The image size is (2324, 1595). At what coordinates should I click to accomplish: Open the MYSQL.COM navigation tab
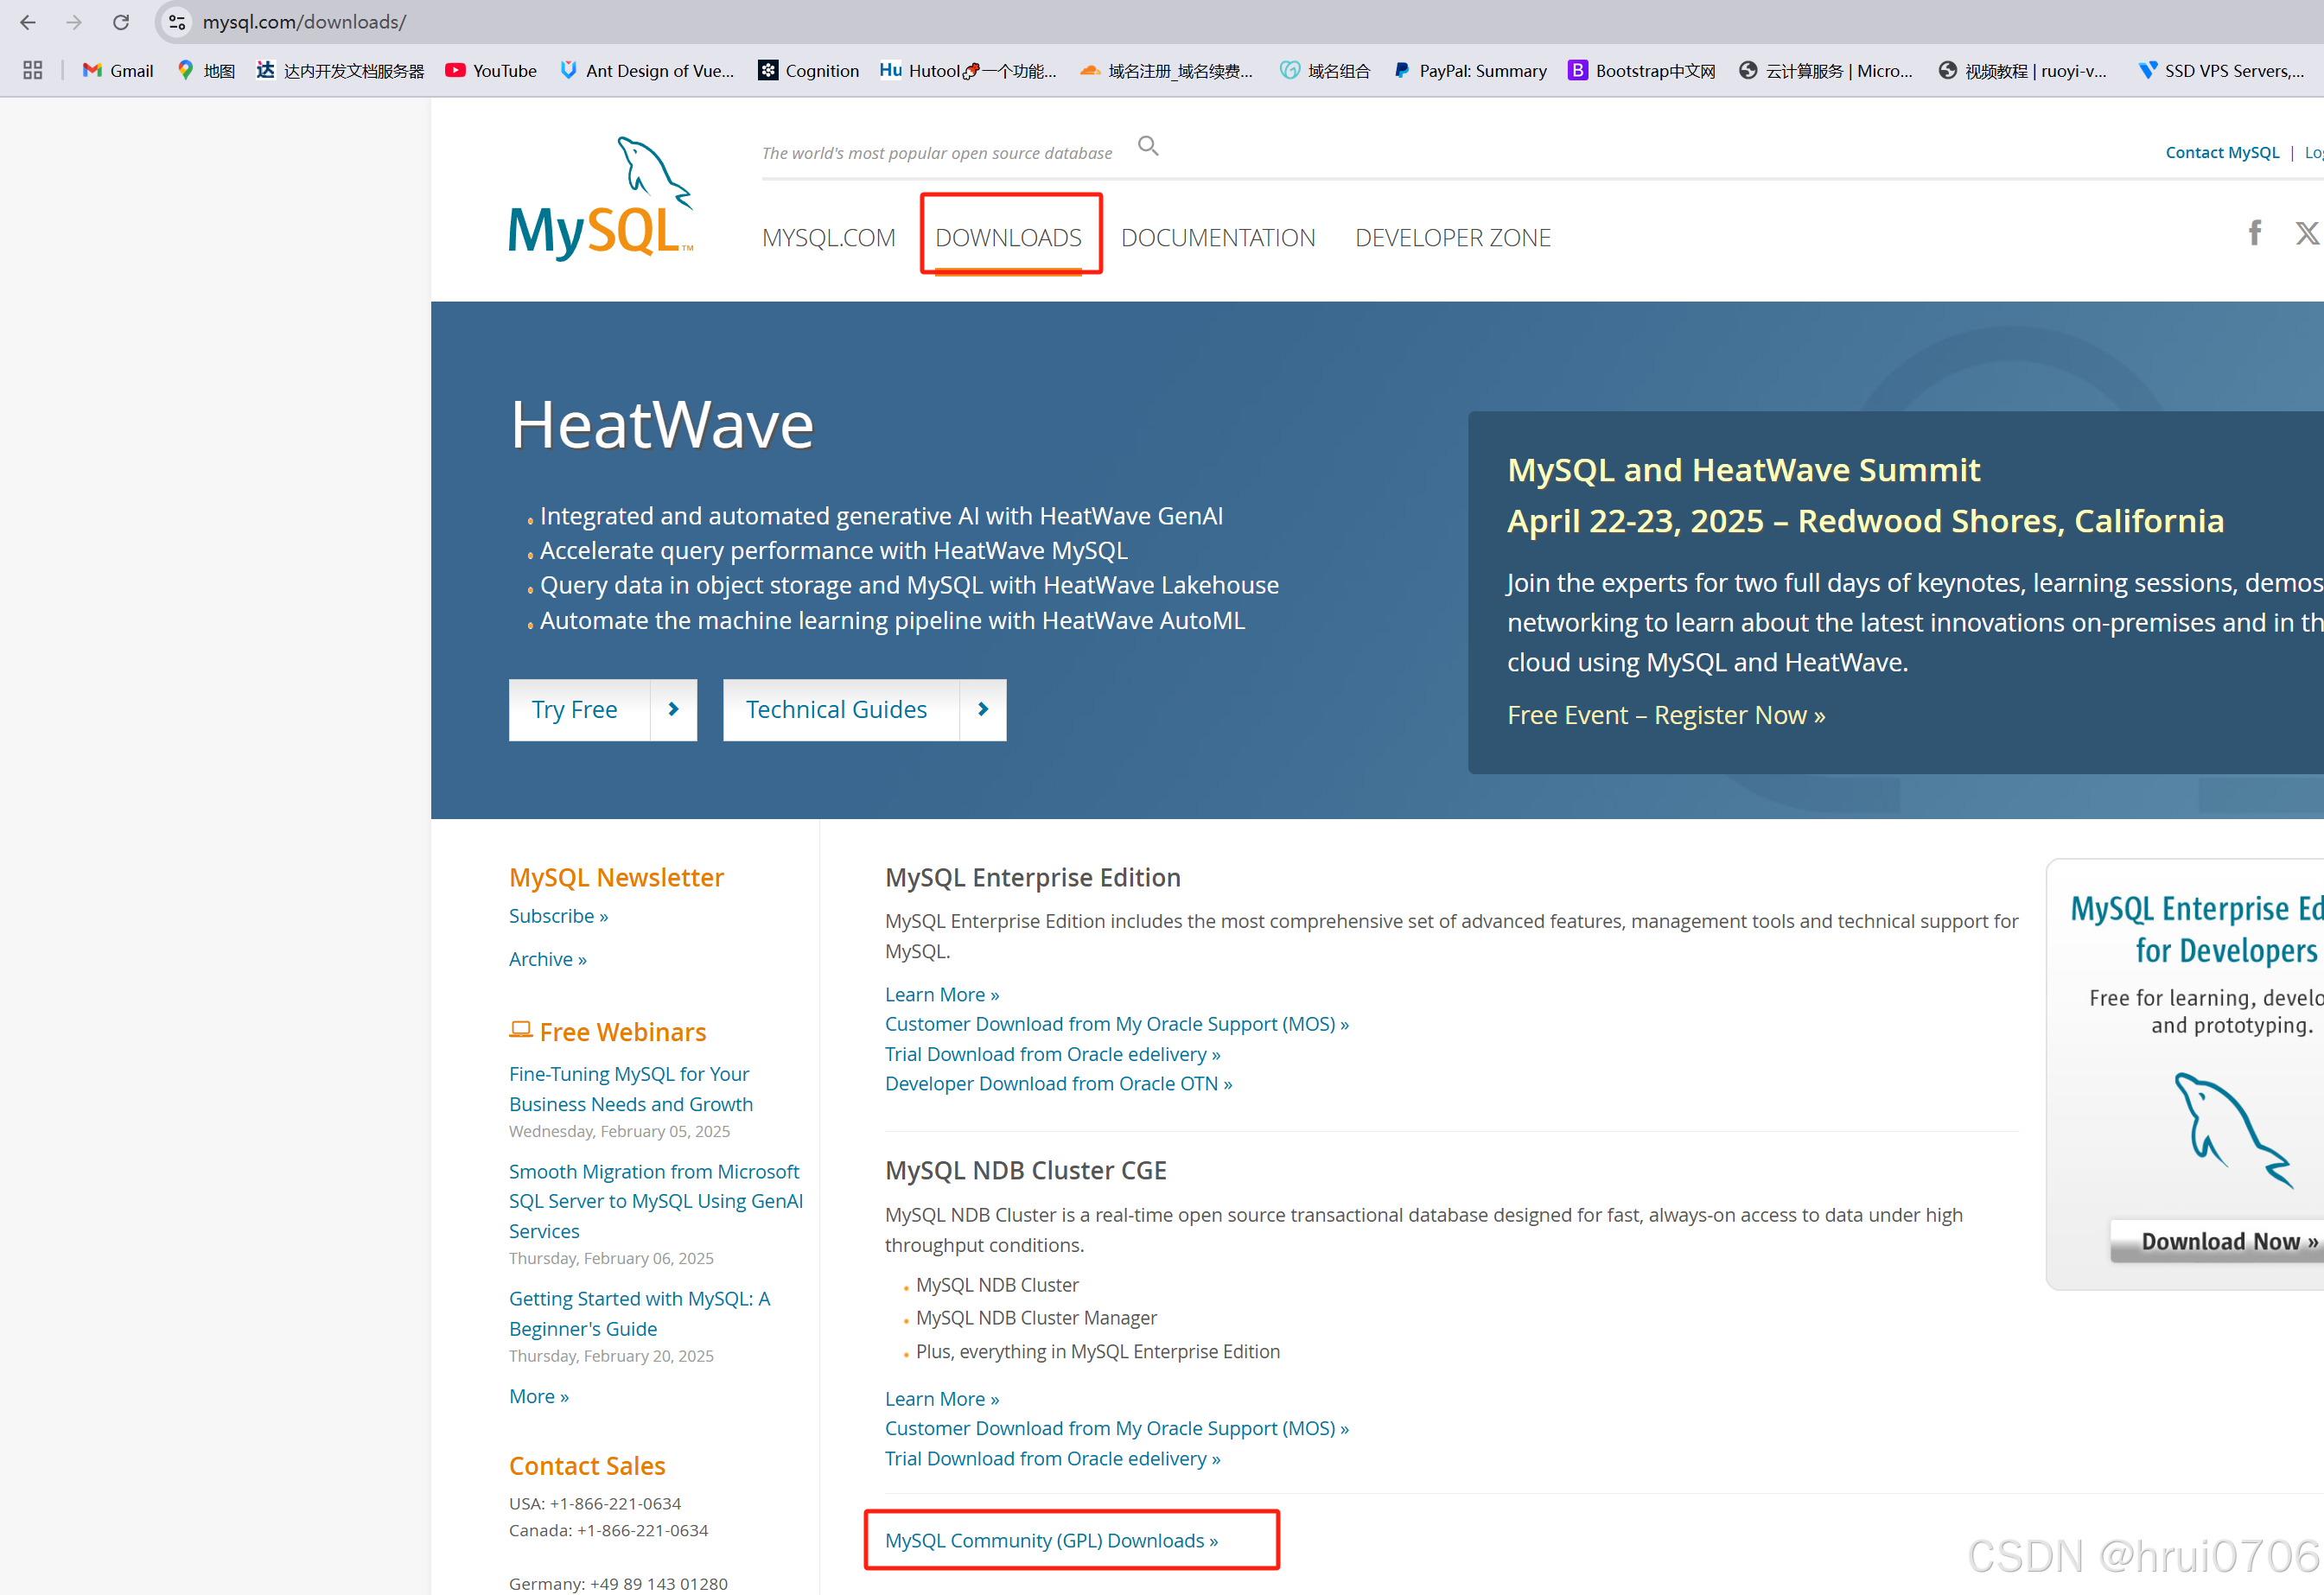click(828, 238)
